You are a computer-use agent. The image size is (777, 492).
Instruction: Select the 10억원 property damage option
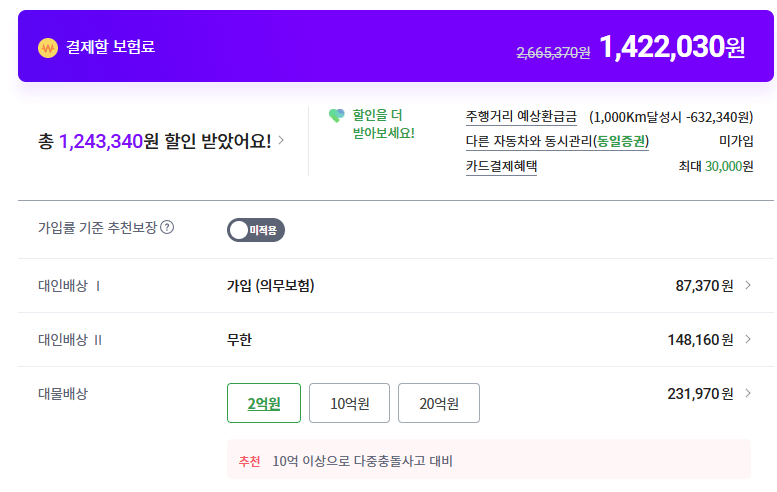click(x=349, y=403)
